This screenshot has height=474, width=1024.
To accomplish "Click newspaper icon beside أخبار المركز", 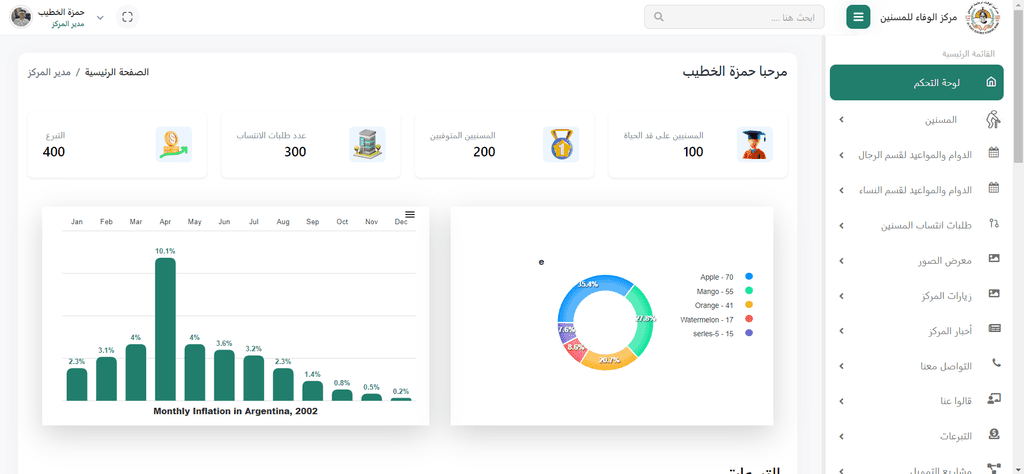I will coord(994,330).
